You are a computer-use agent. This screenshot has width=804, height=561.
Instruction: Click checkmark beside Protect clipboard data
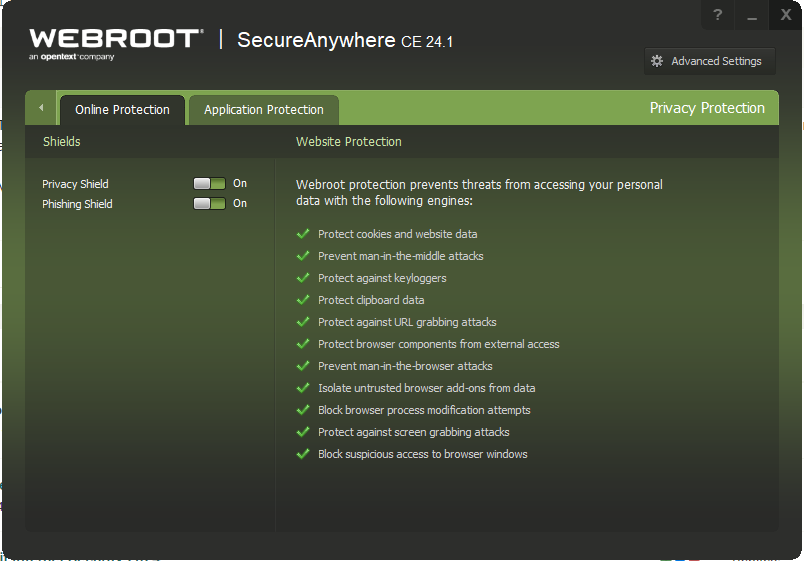point(303,300)
